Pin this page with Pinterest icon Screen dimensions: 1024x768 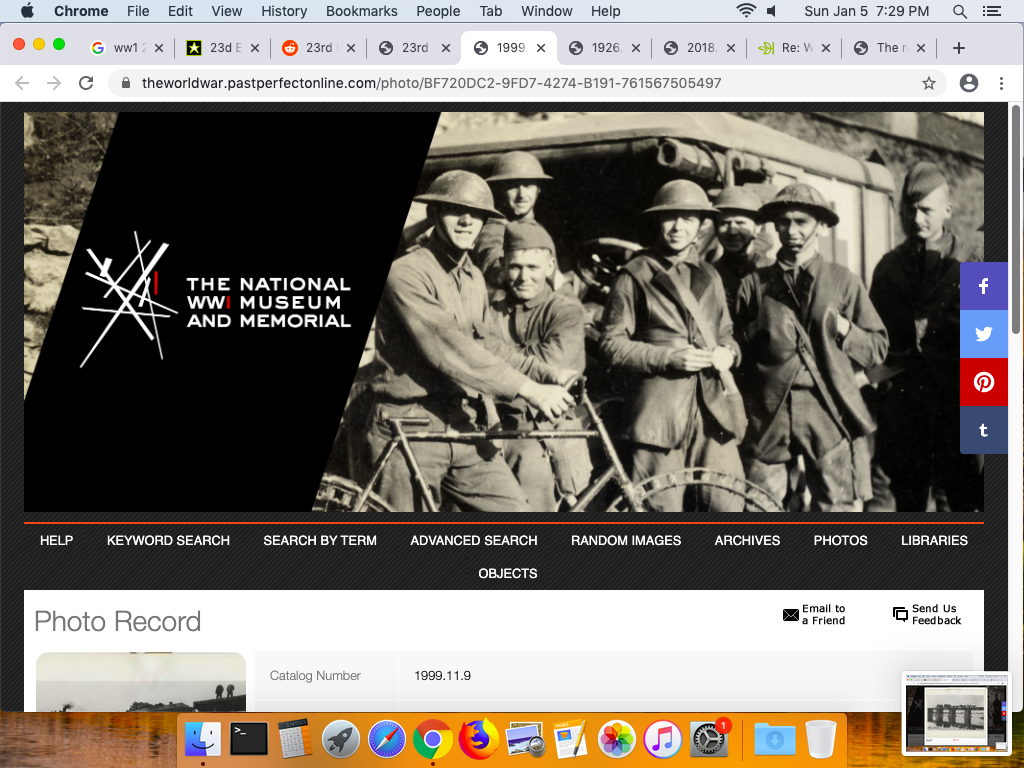point(984,382)
